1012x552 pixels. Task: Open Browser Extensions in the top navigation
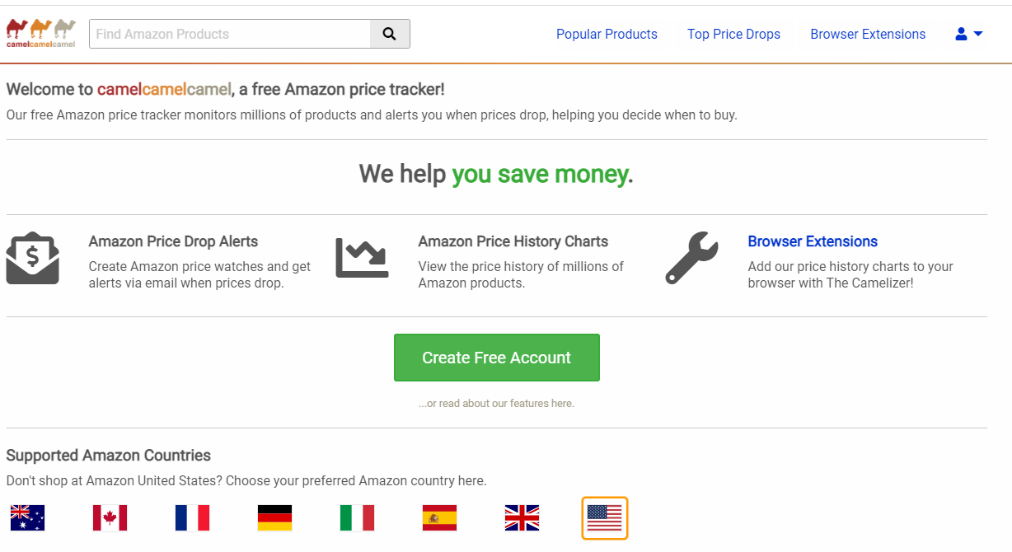pyautogui.click(x=868, y=34)
